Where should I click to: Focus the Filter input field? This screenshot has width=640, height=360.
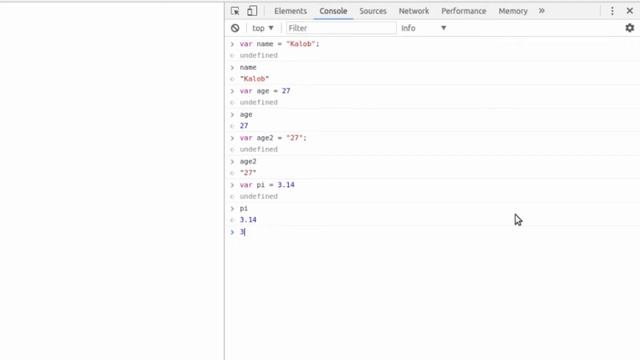tap(341, 28)
